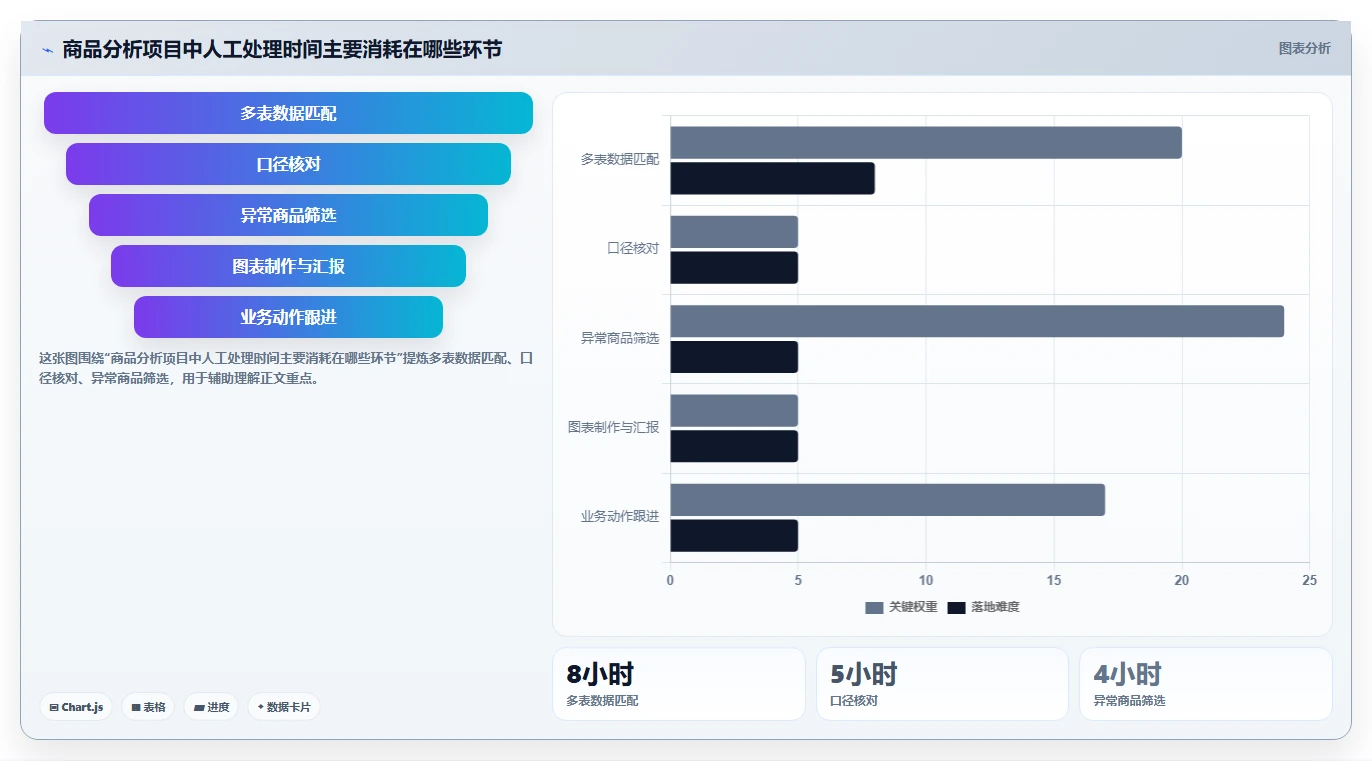Open the 8小时 多表数据匹配 stat card
Image resolution: width=1372 pixels, height=761 pixels.
pos(678,684)
